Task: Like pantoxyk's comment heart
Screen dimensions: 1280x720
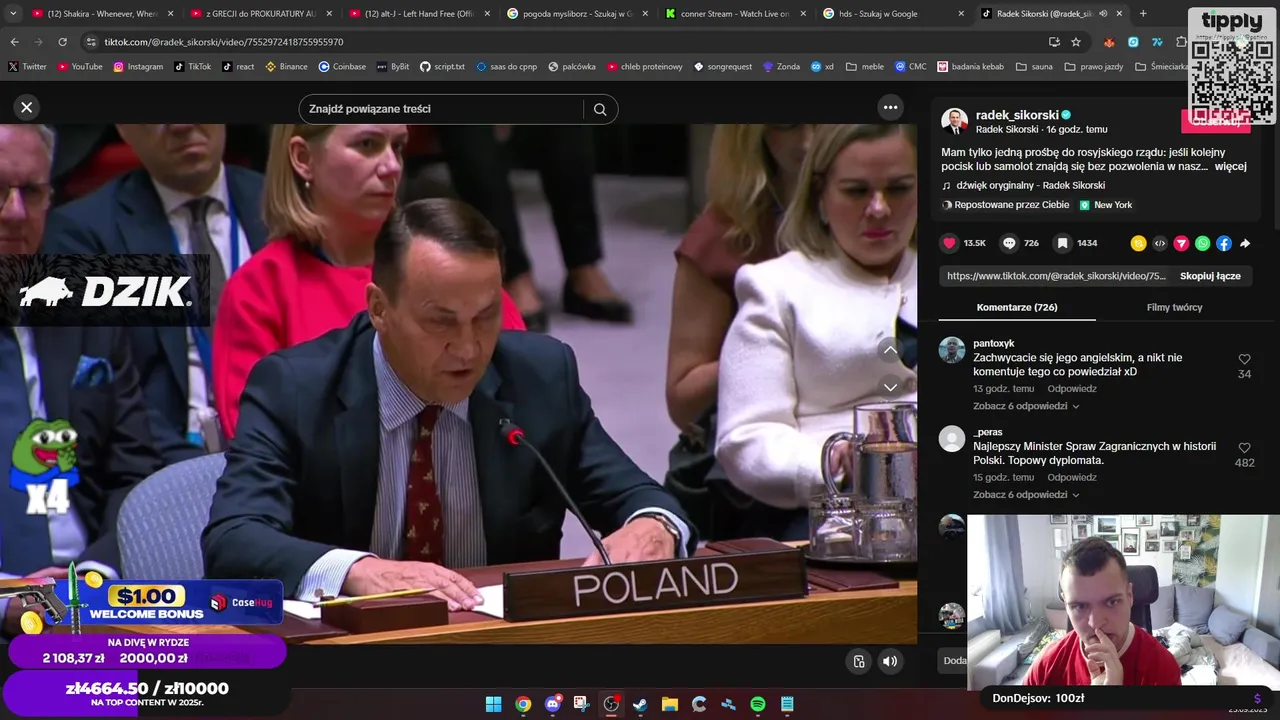Action: coord(1244,359)
